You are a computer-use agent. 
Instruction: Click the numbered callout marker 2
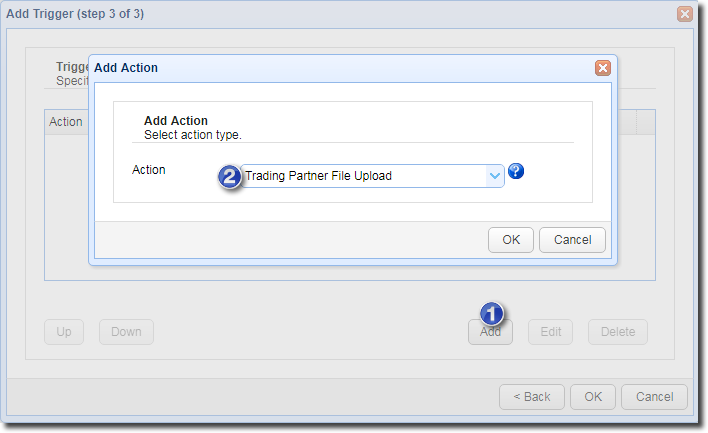point(230,177)
